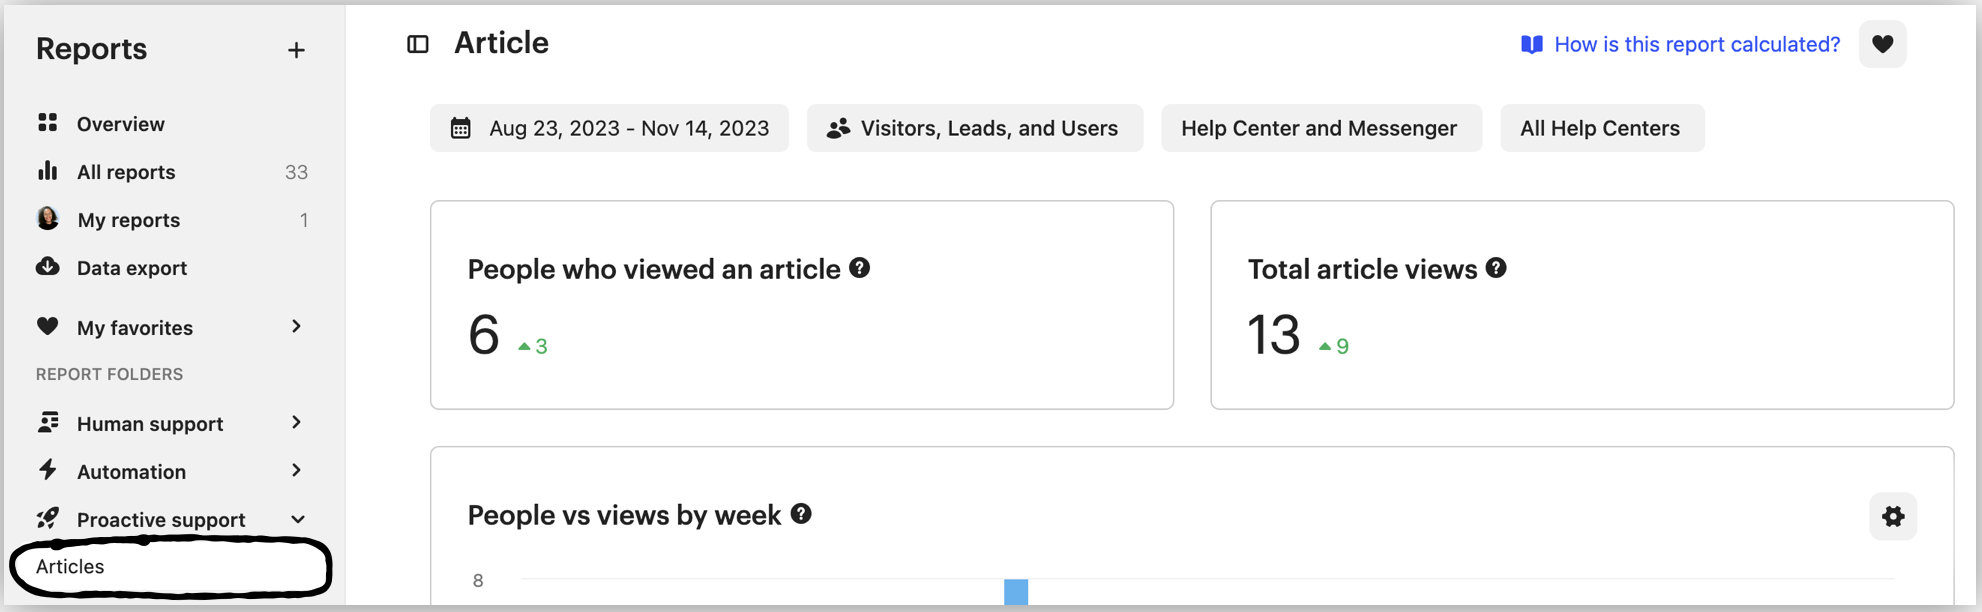Screen dimensions: 1982x612
Task: Open the Help Center and Messenger filter
Action: point(1321,128)
